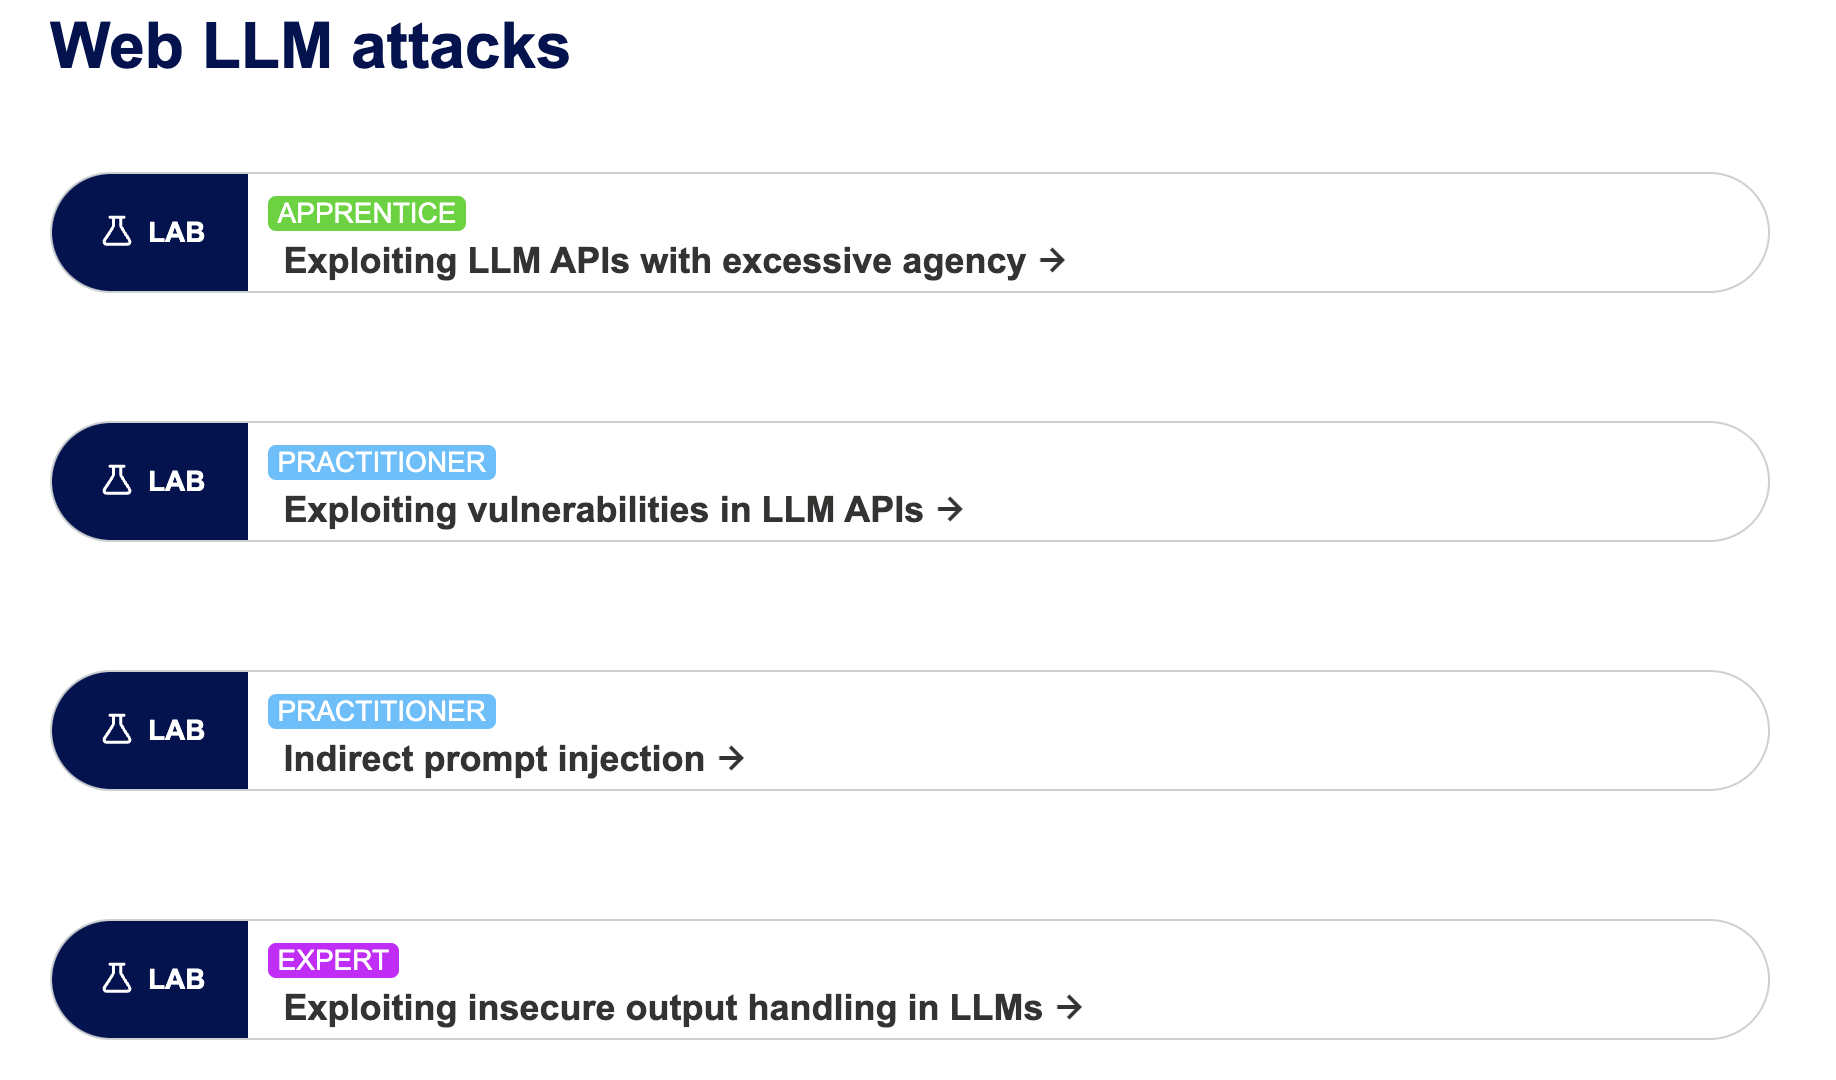This screenshot has height=1080, width=1836.
Task: Click the arrow after 'Indirect prompt injection'
Action: coord(732,759)
